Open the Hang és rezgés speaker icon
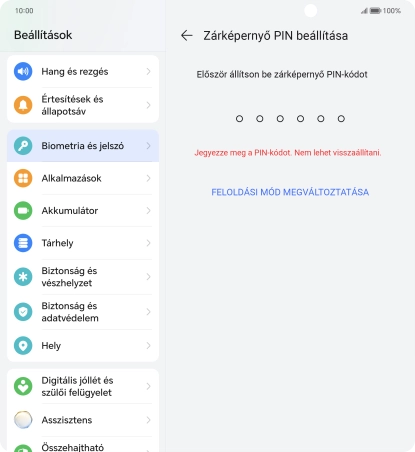Screen dimensions: 415x452 tap(23, 71)
